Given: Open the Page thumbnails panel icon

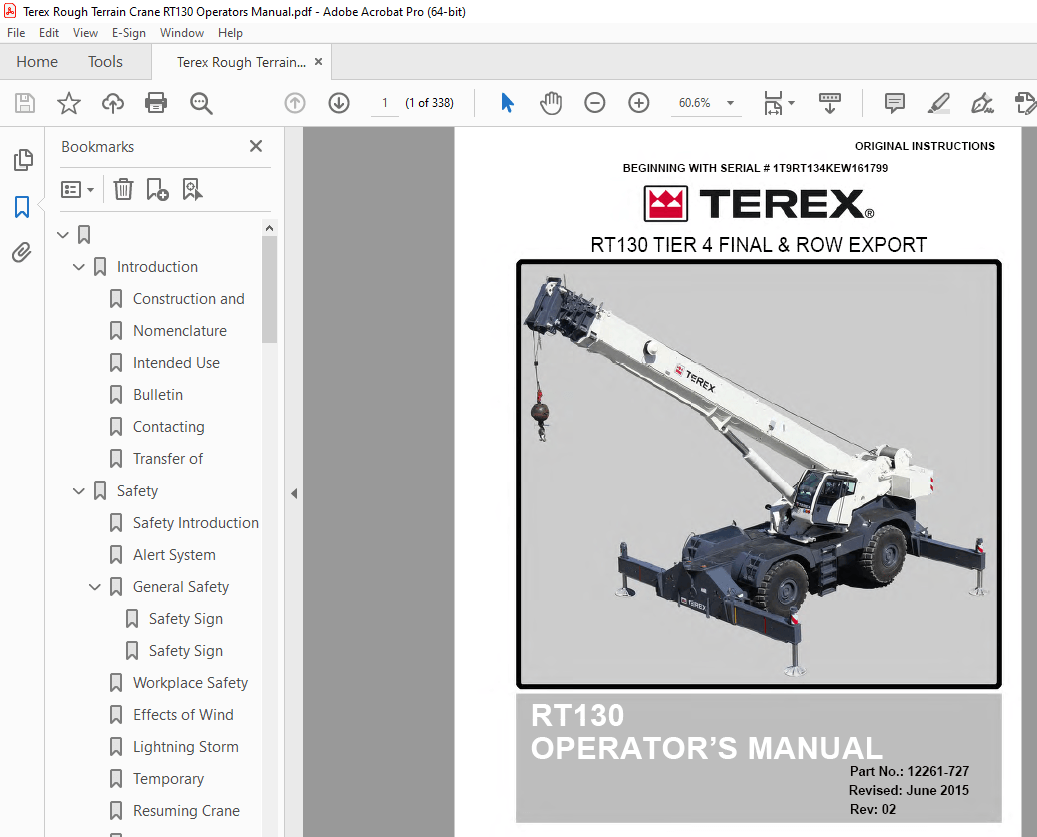Looking at the screenshot, I should pos(22,160).
